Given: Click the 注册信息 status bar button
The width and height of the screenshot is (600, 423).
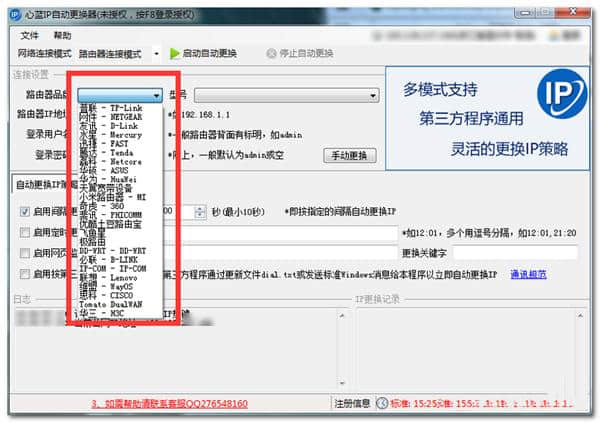Looking at the screenshot, I should tap(352, 403).
